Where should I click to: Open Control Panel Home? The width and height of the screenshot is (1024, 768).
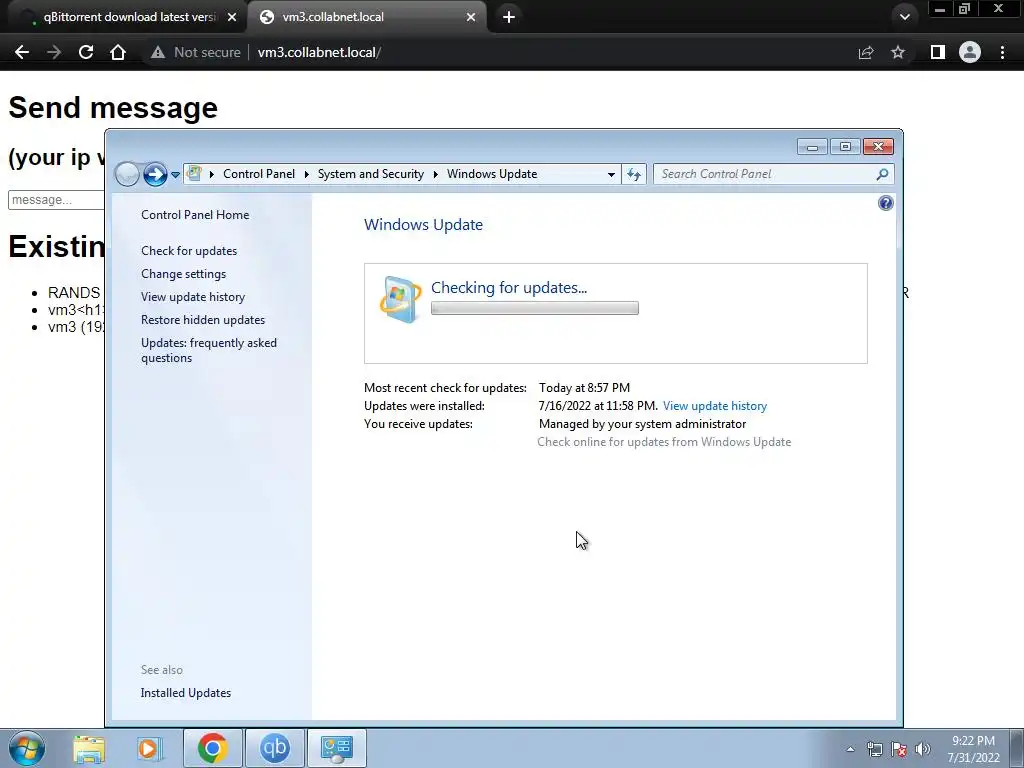point(195,215)
